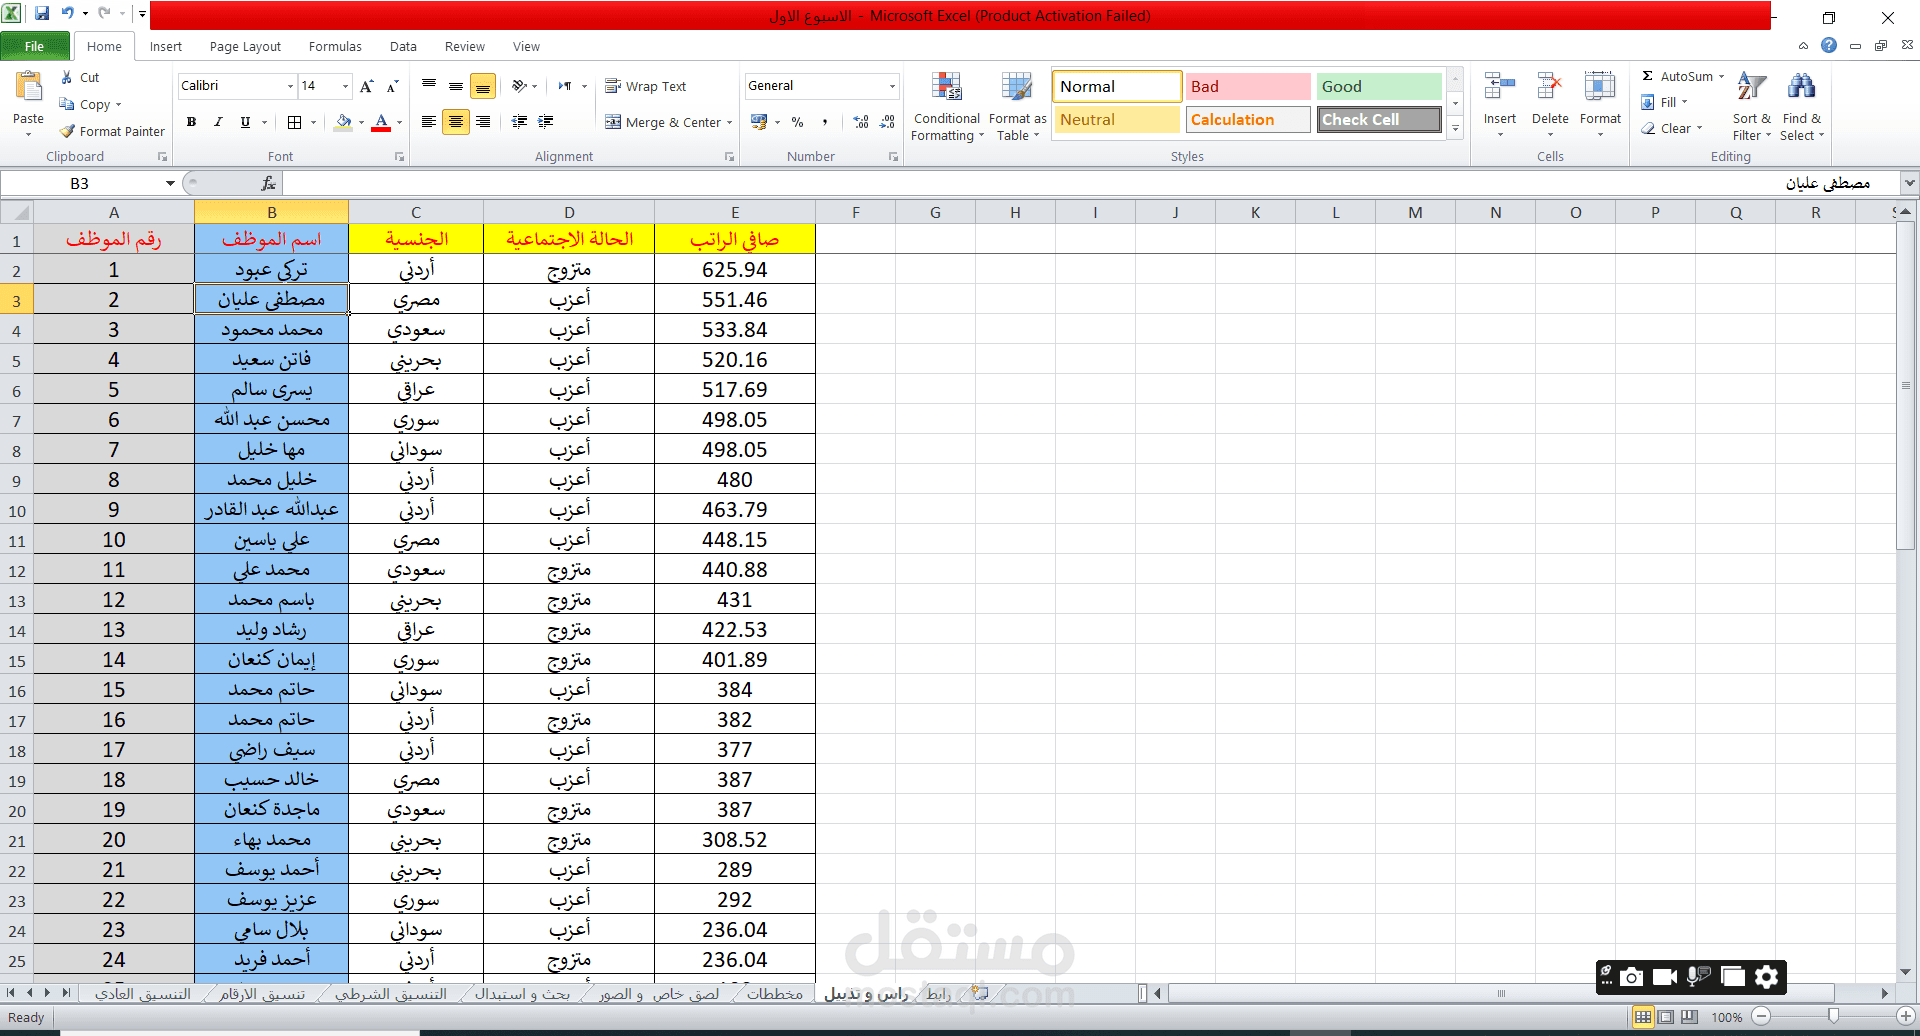Click the Orientation text angle icon

pos(519,86)
